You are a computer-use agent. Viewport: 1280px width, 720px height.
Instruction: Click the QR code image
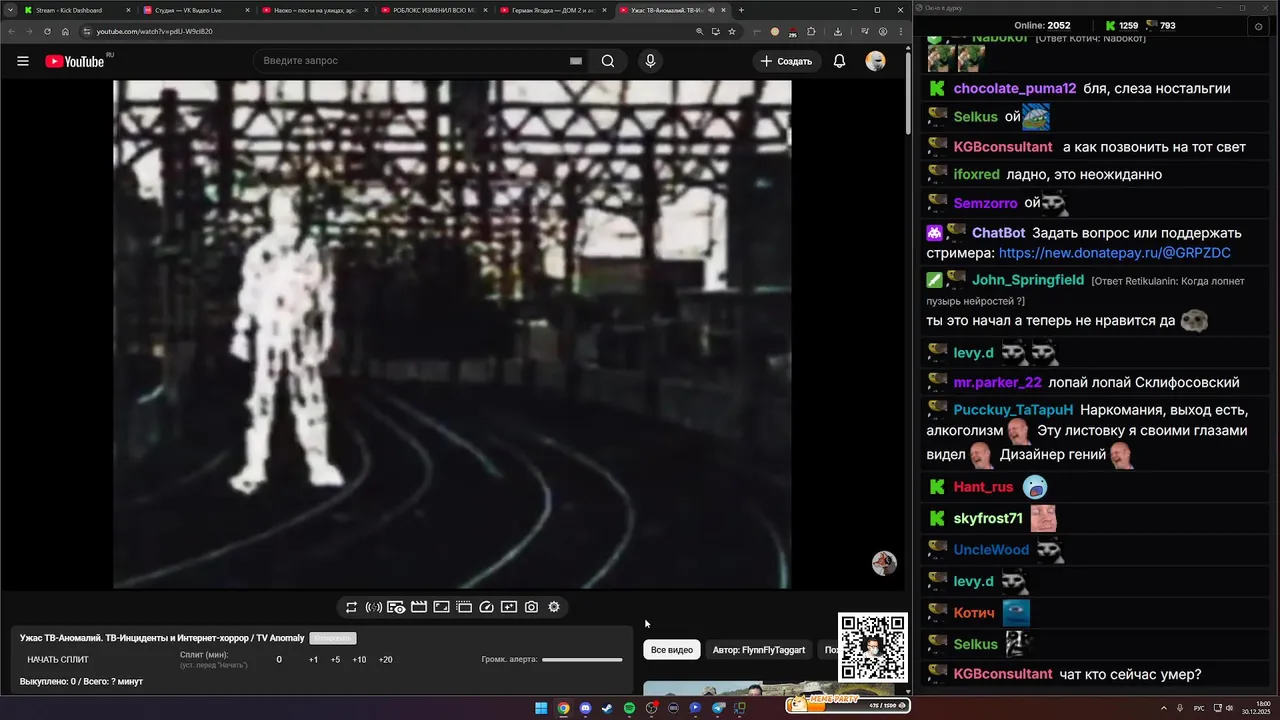873,647
